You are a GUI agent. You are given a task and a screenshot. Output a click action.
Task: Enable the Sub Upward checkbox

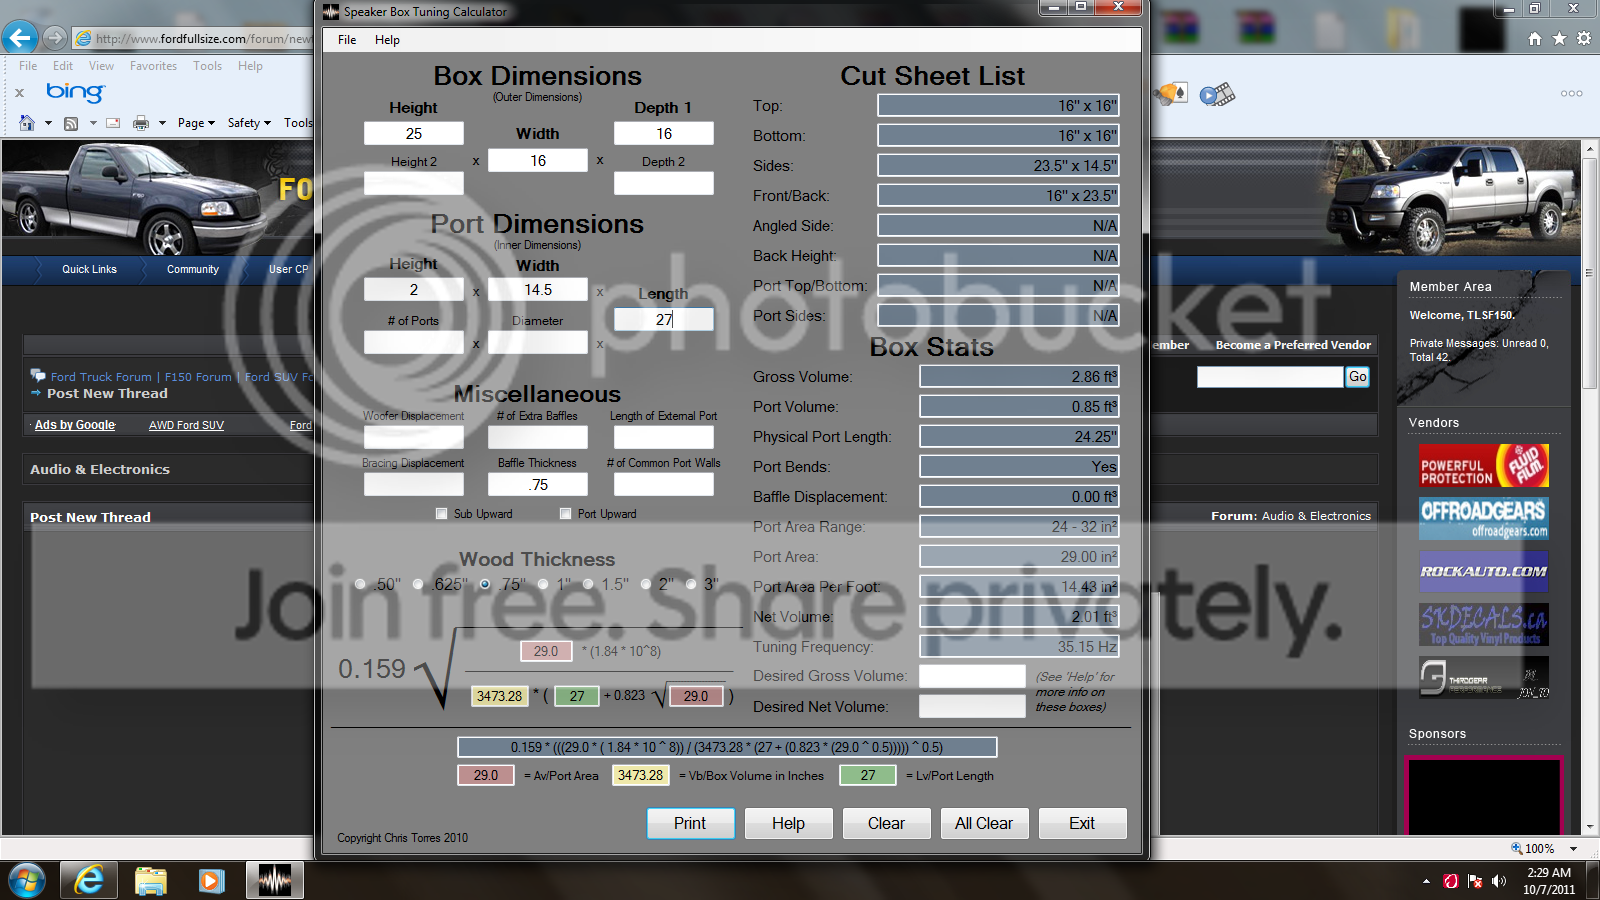pos(442,514)
